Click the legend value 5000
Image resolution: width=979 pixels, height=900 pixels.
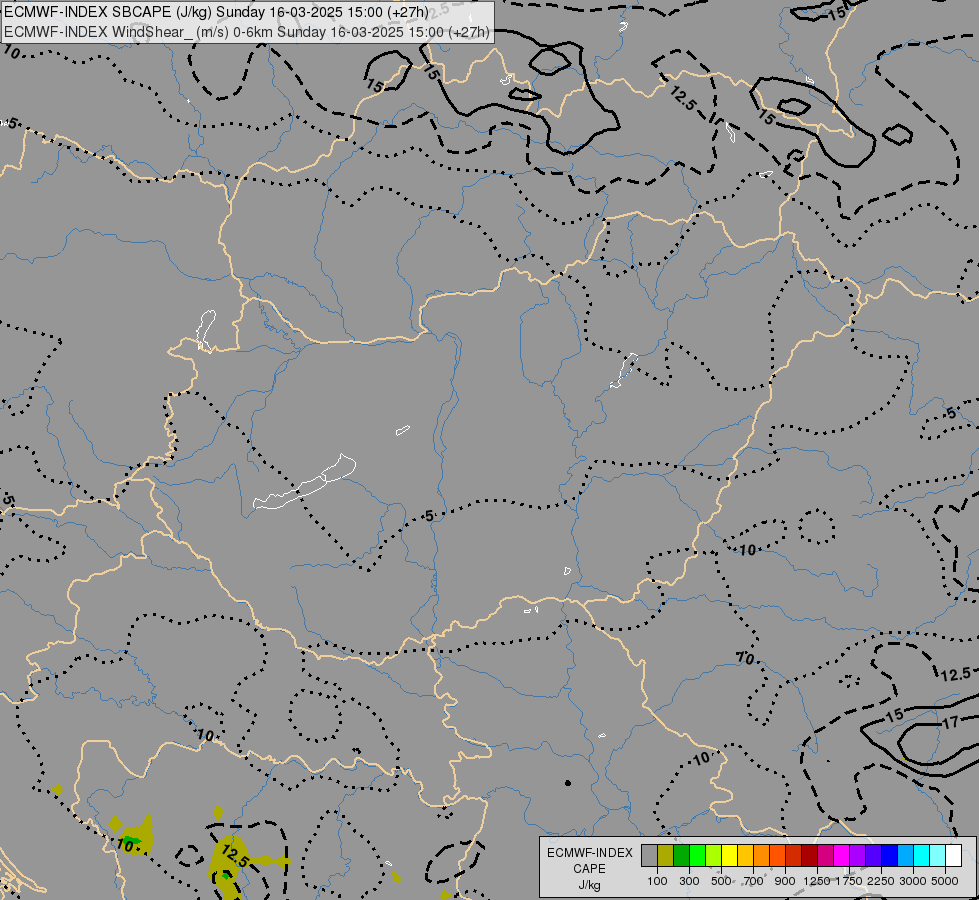(x=945, y=881)
